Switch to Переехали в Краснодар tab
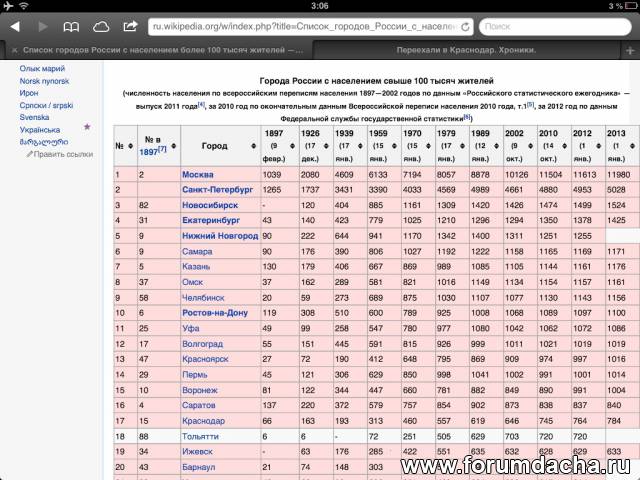Screen dimensions: 640x480 coord(464,49)
